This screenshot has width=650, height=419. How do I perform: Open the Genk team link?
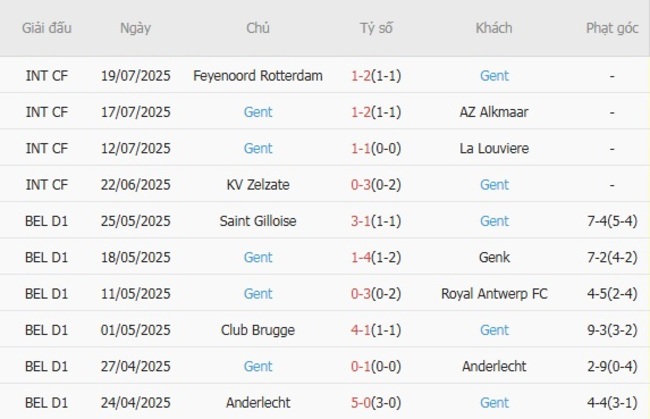494,257
